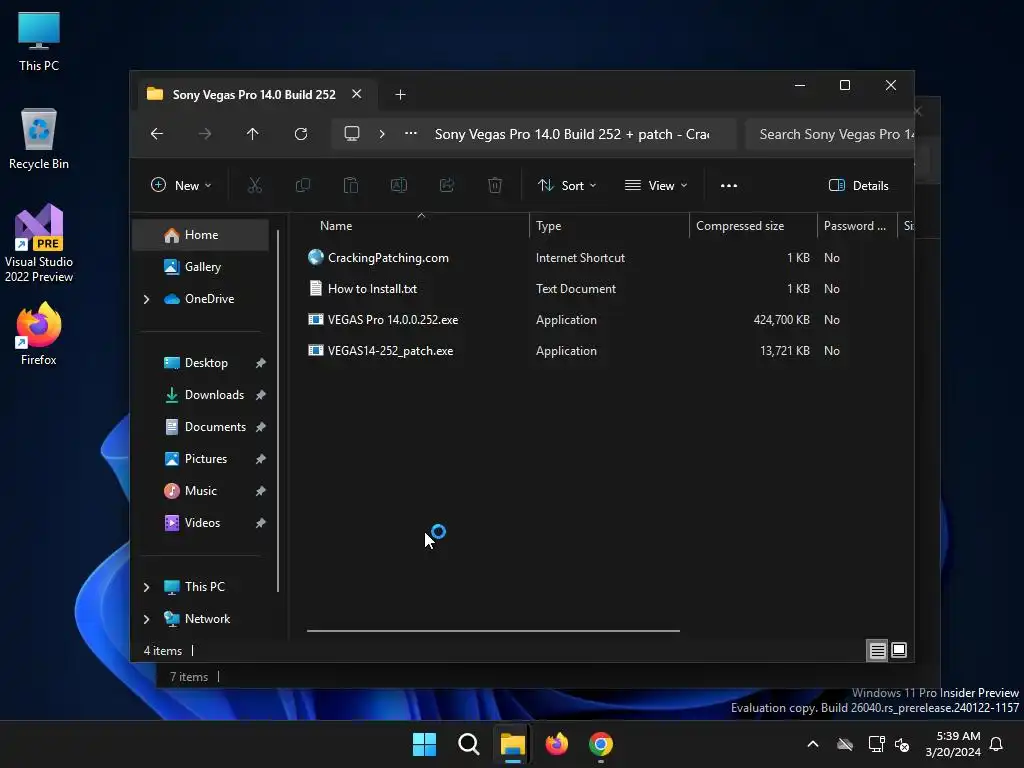The height and width of the screenshot is (768, 1024).
Task: Open the notification bell
Action: 997,744
